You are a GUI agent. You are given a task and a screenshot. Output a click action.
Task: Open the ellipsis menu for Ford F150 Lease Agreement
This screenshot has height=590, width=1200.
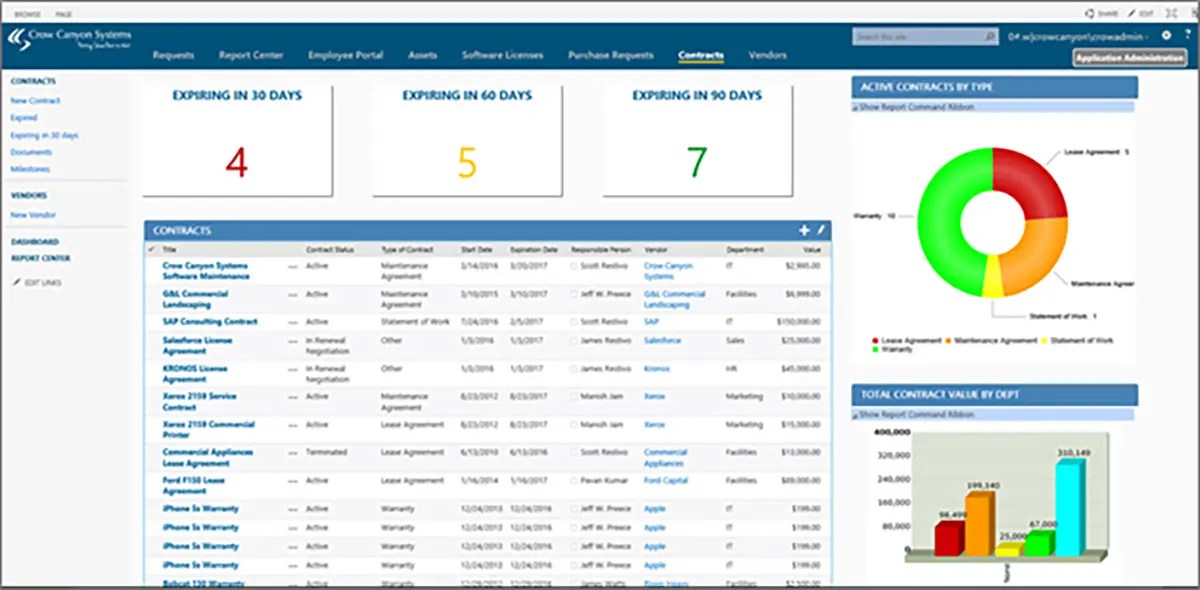click(293, 481)
